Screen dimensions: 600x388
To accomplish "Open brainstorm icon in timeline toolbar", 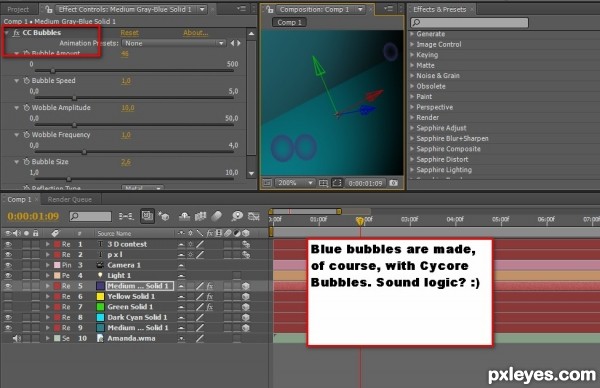I will pos(237,216).
